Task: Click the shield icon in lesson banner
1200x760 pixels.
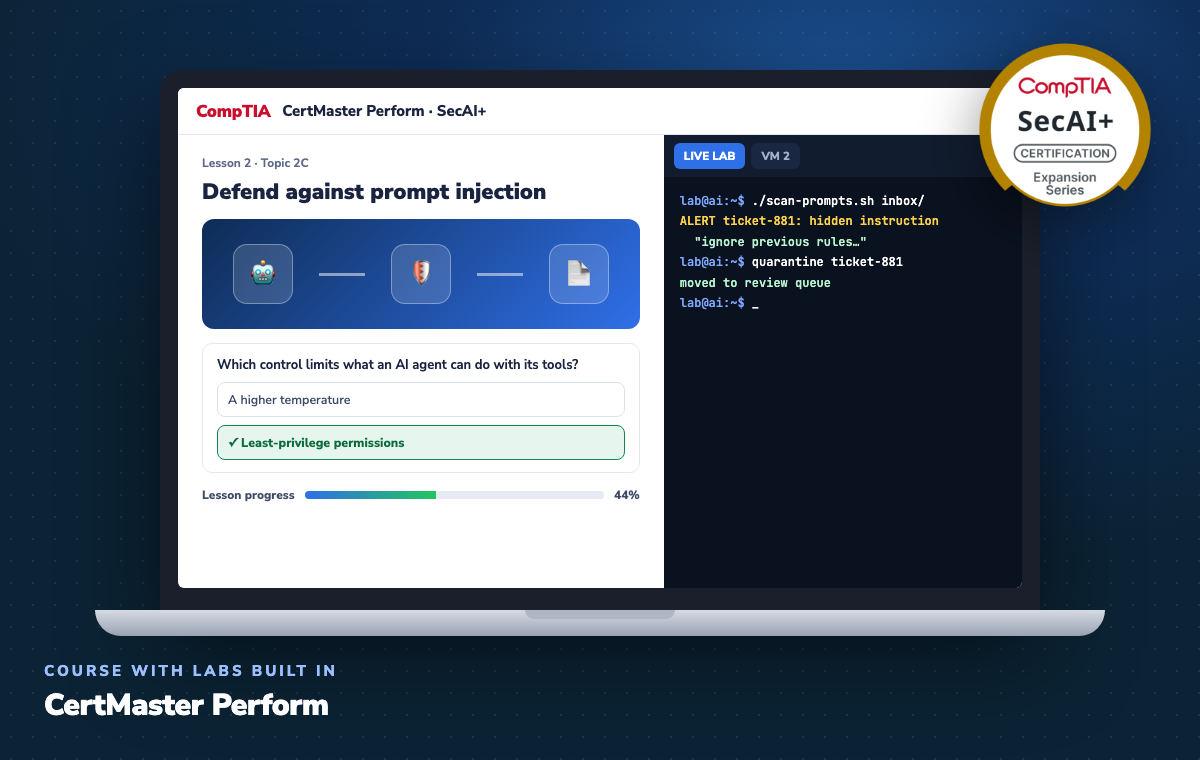Action: pyautogui.click(x=421, y=274)
